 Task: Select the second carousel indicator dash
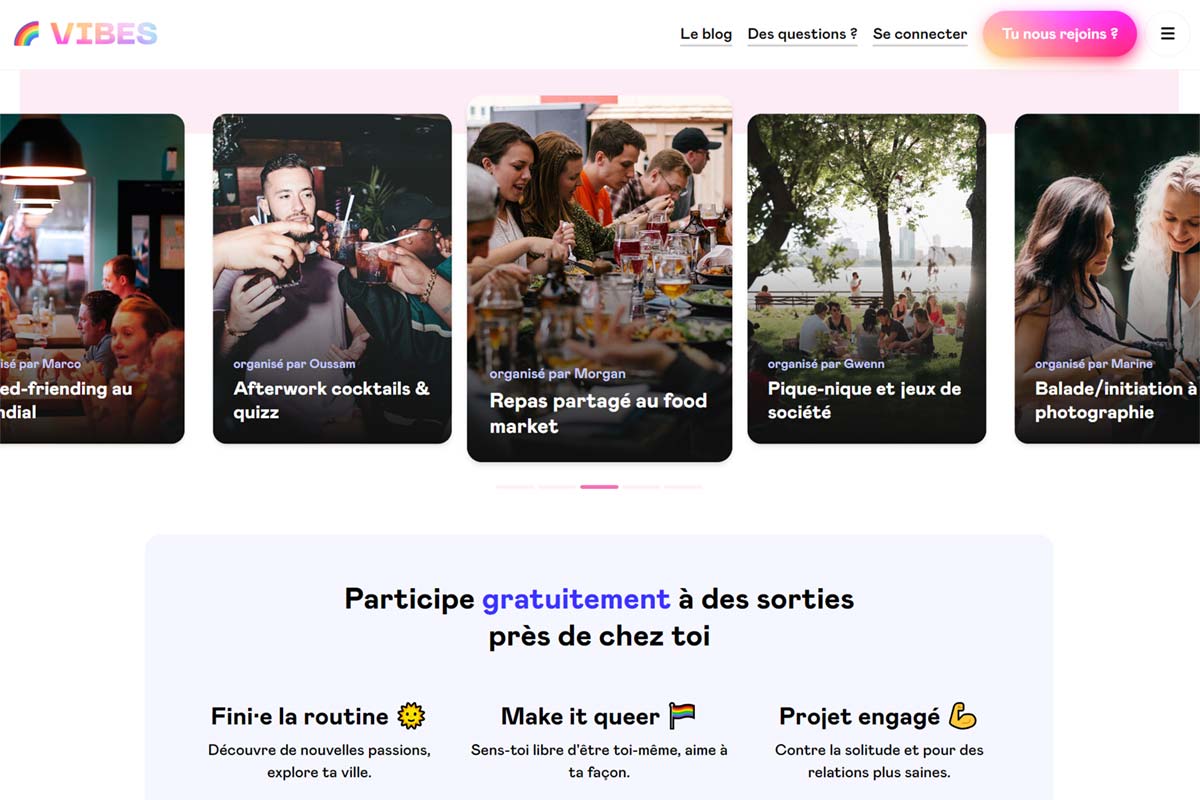(557, 487)
